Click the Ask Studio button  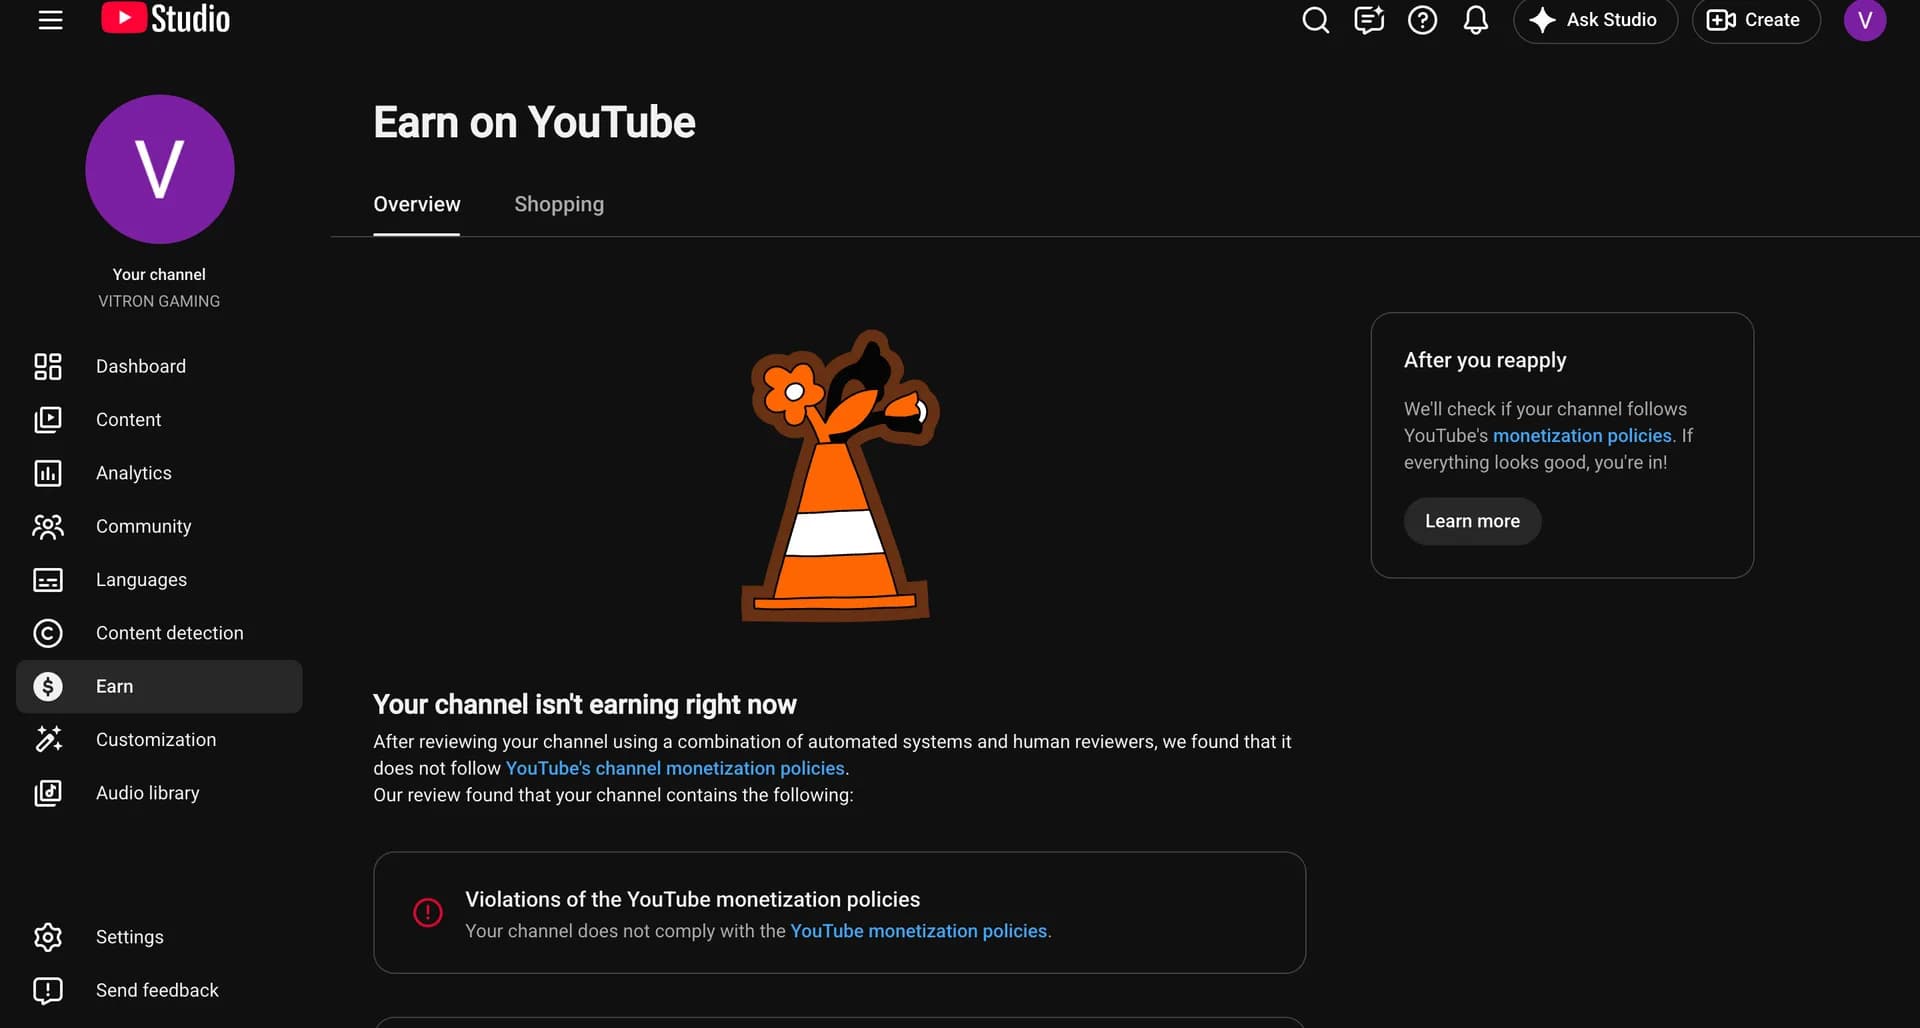coord(1595,20)
